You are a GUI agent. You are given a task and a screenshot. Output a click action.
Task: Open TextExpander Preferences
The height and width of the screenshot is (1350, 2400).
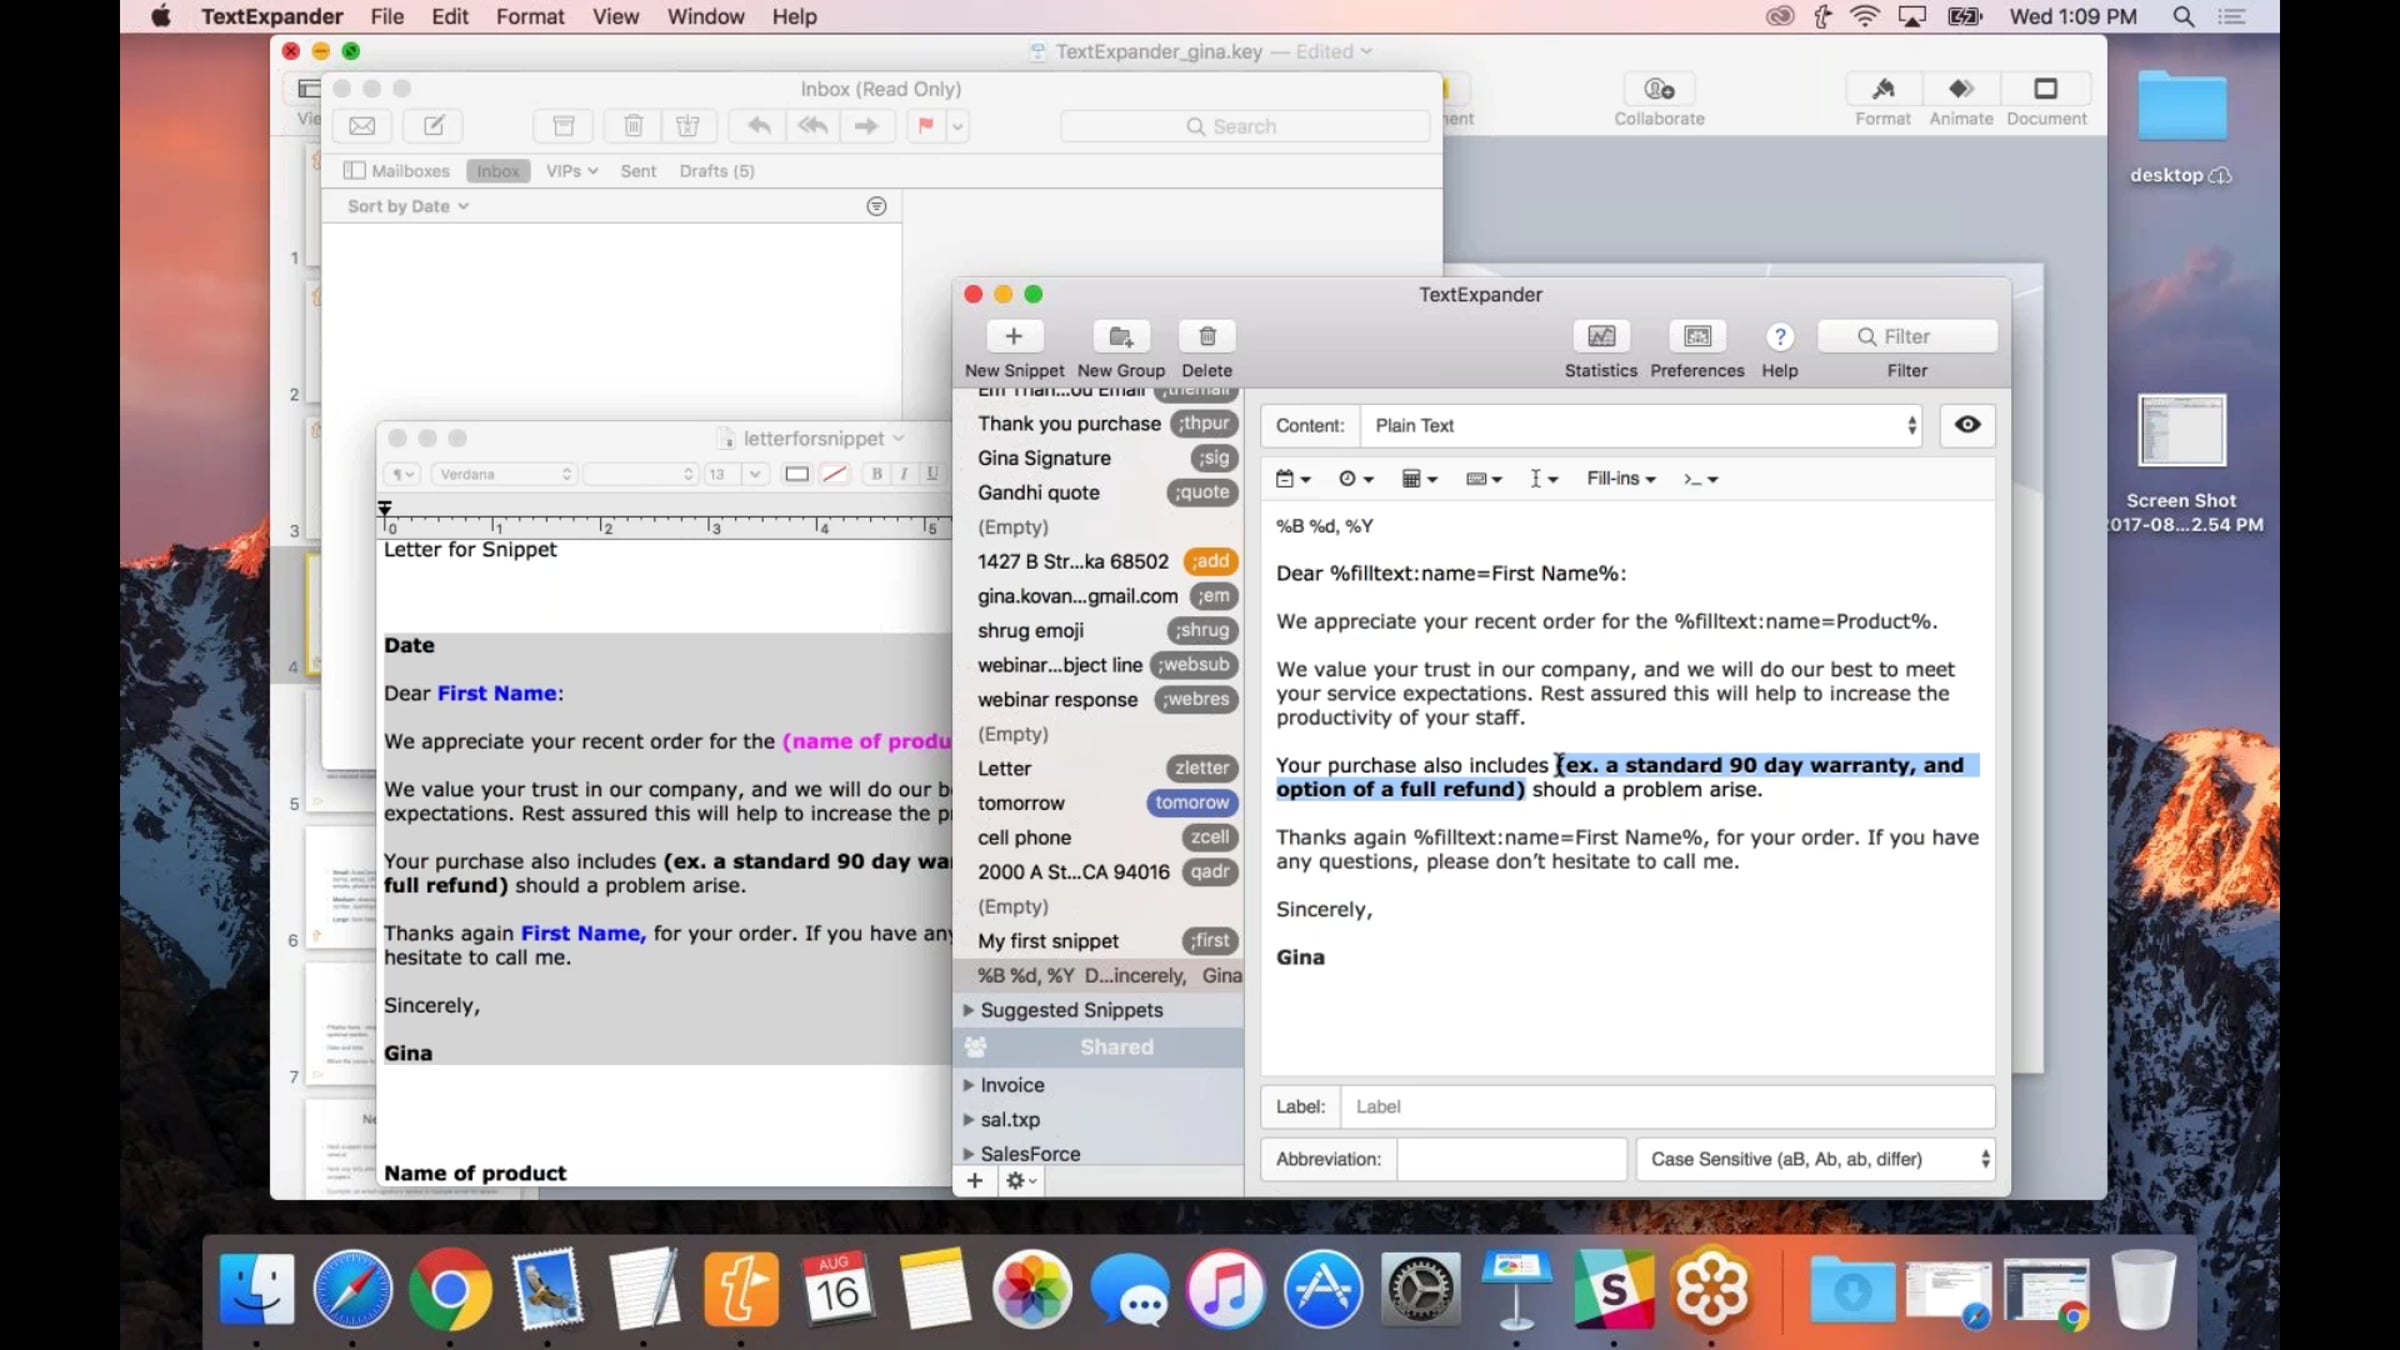(x=1697, y=336)
